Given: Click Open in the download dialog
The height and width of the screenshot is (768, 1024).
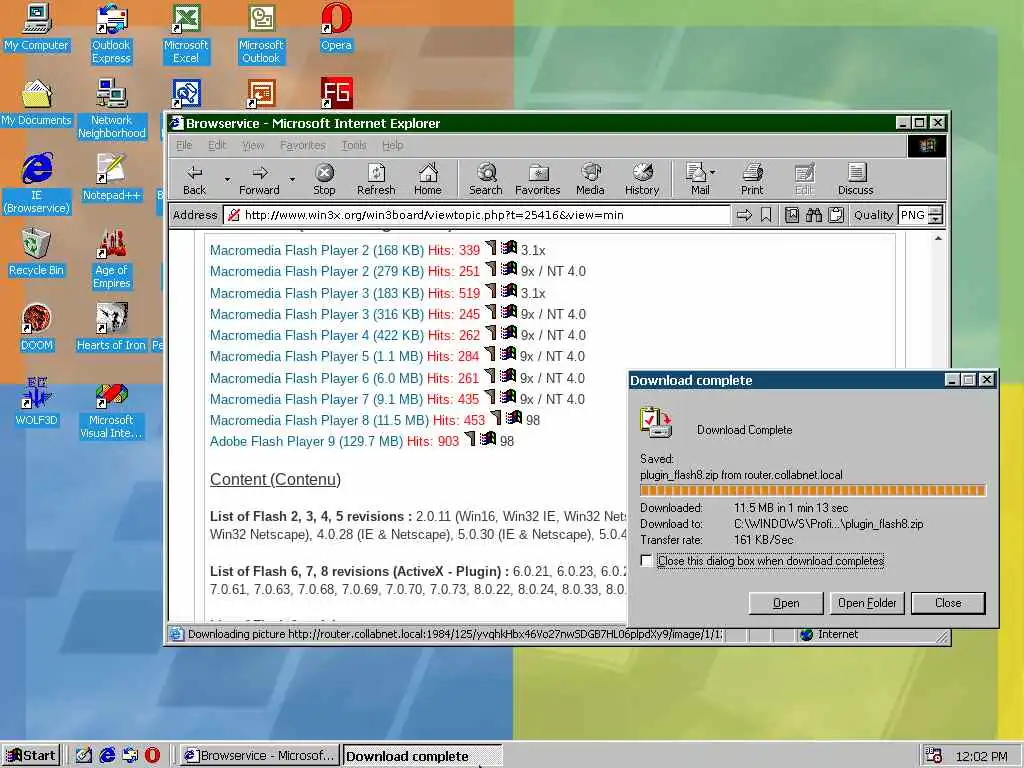Looking at the screenshot, I should pos(786,603).
